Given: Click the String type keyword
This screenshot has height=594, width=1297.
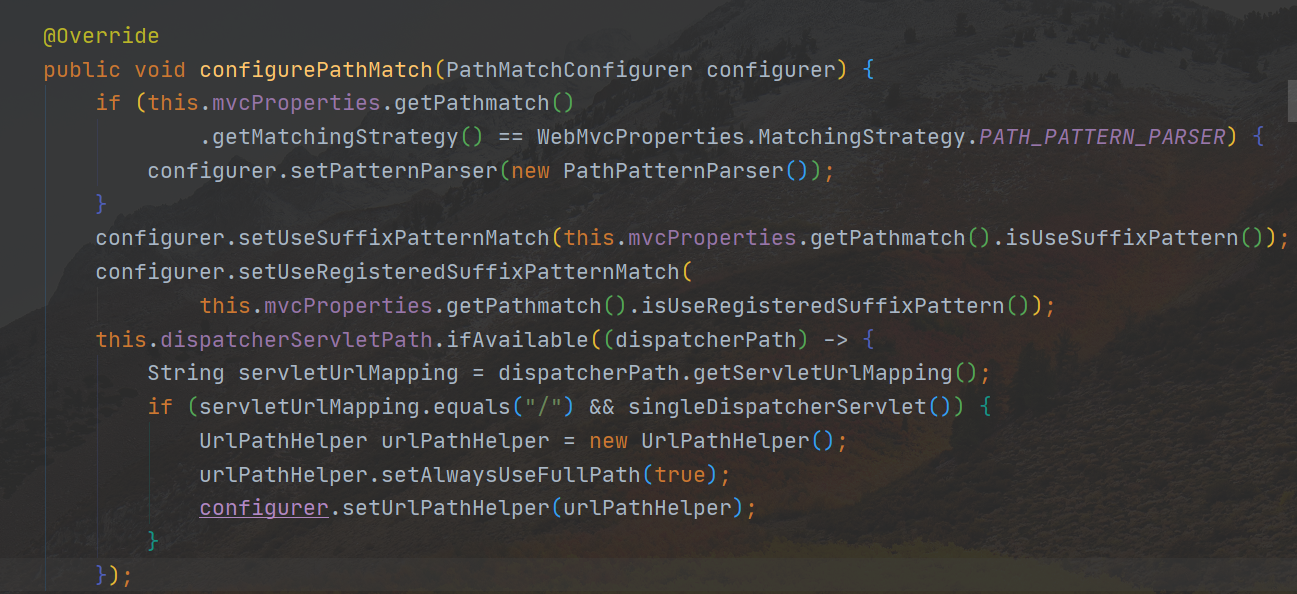Looking at the screenshot, I should 186,374.
